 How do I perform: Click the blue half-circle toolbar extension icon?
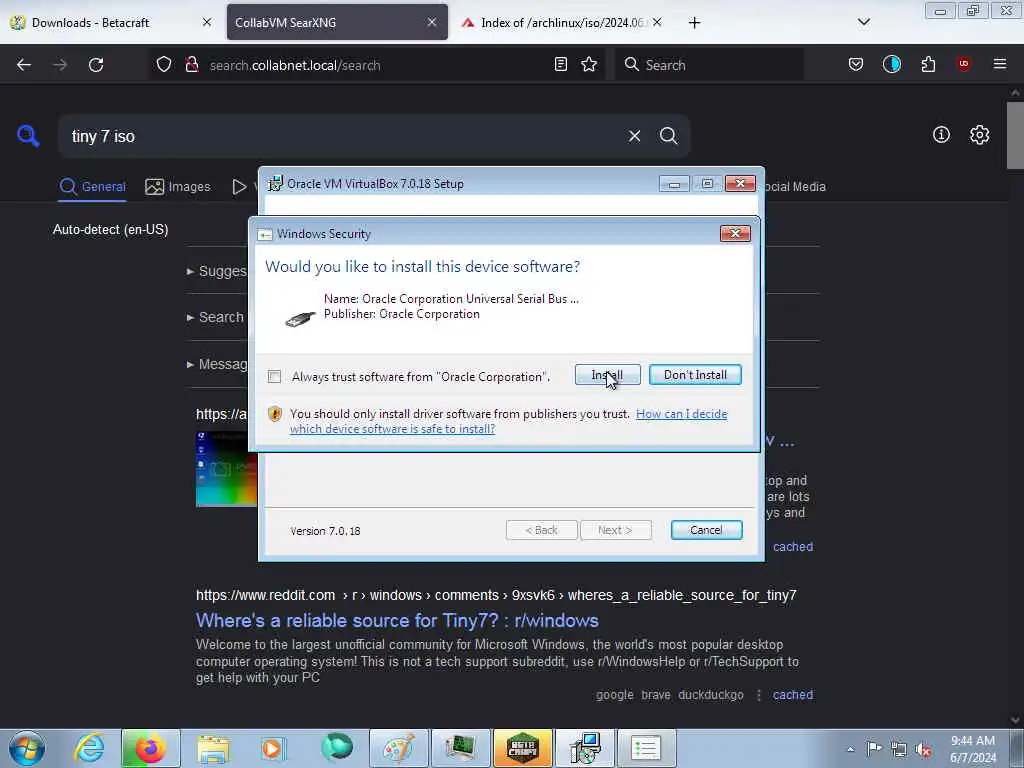891,65
